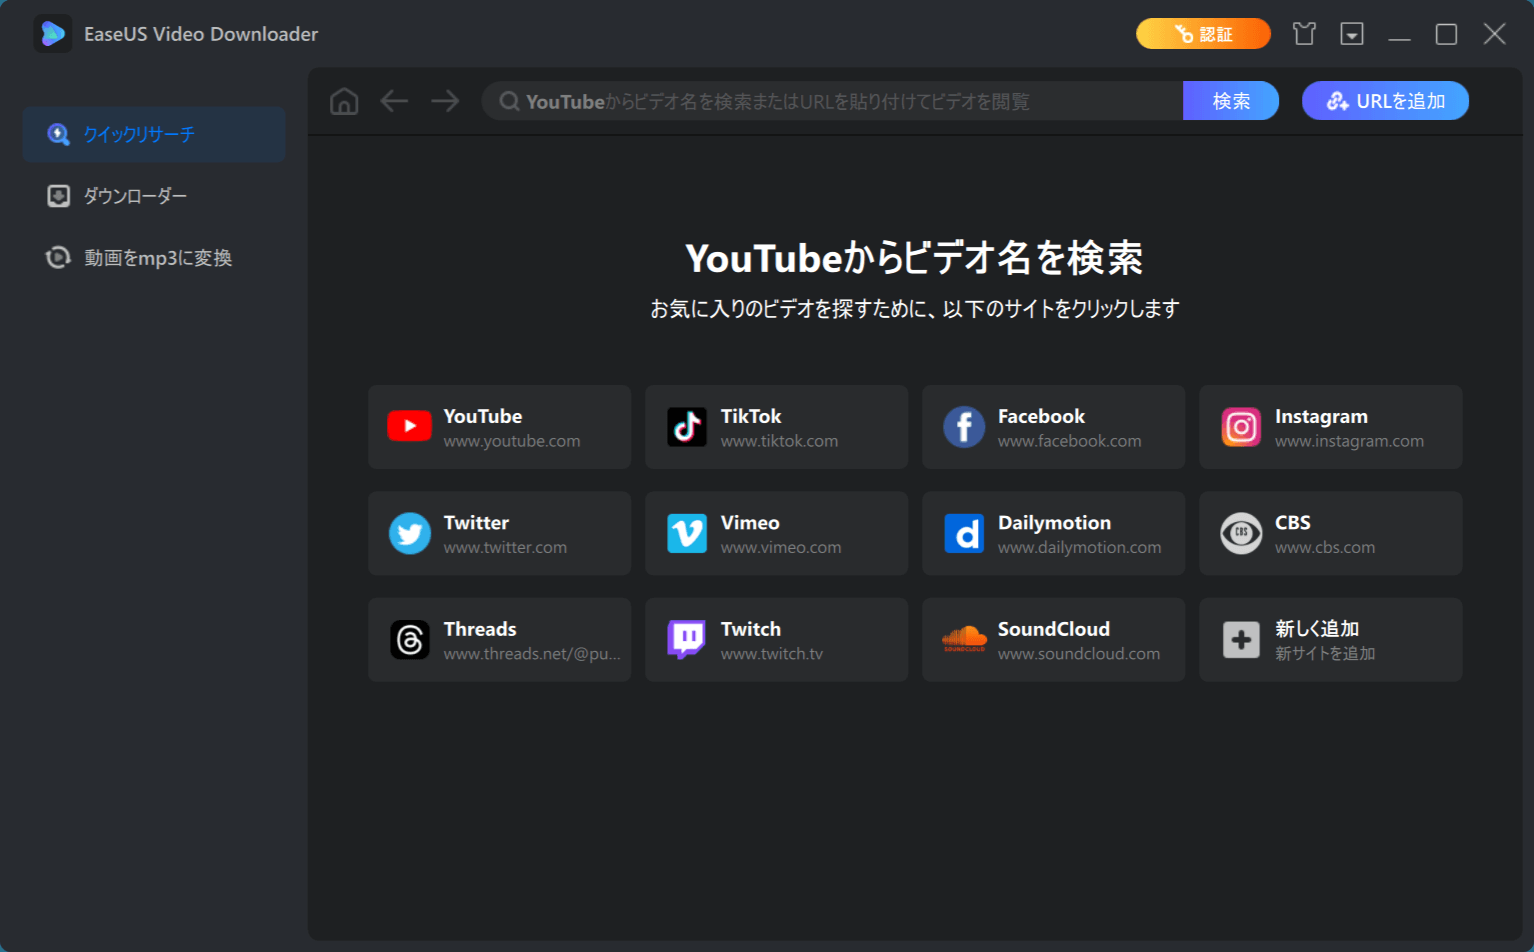This screenshot has width=1534, height=952.
Task: Click the Facebook logo icon
Action: pyautogui.click(x=964, y=427)
